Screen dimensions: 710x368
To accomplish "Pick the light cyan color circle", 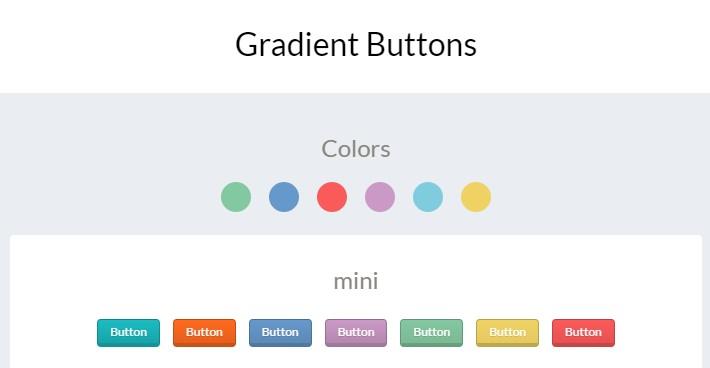I will tap(428, 197).
